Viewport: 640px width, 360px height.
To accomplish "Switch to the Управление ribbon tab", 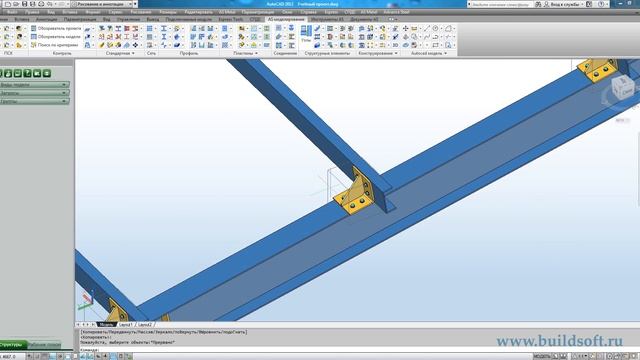I will (128, 19).
